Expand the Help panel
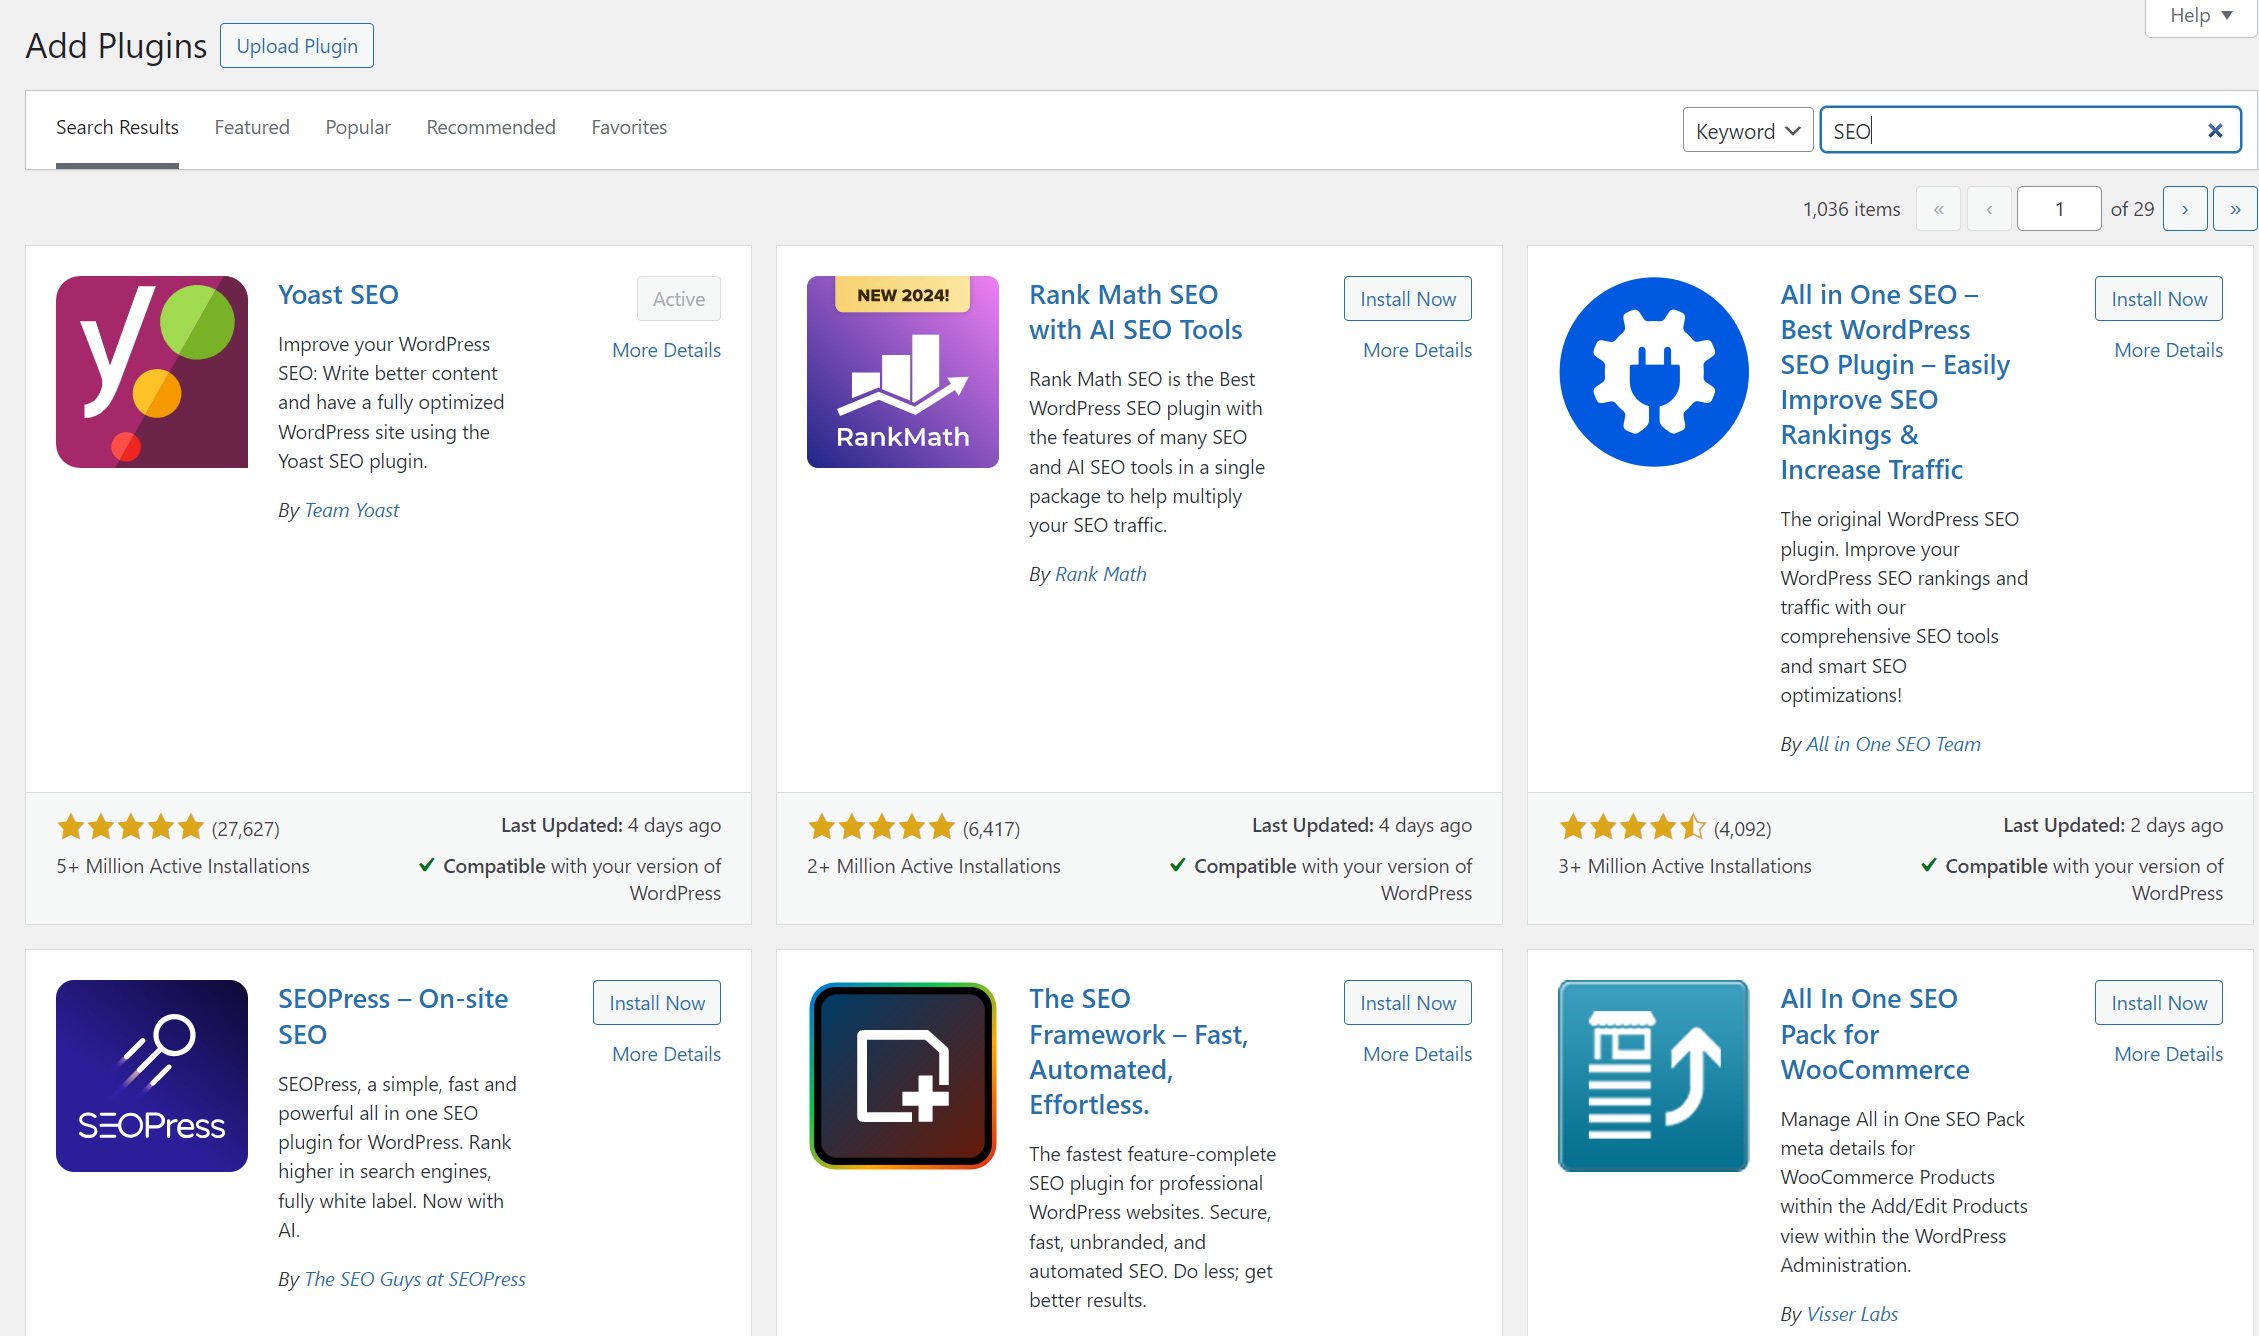This screenshot has height=1336, width=2259. (x=2200, y=16)
